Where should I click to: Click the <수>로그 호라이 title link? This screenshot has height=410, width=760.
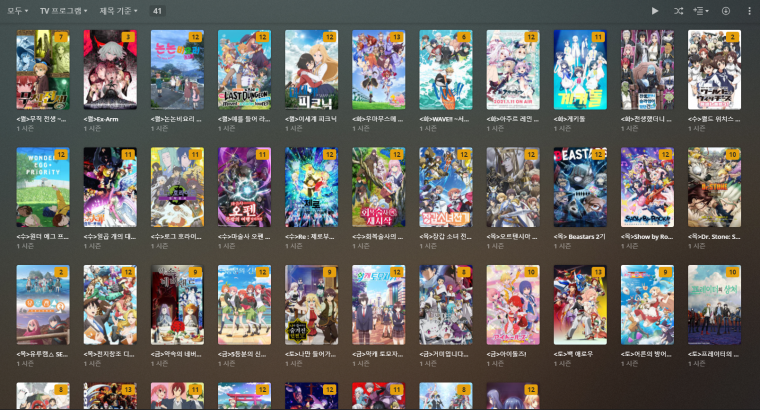(x=176, y=237)
